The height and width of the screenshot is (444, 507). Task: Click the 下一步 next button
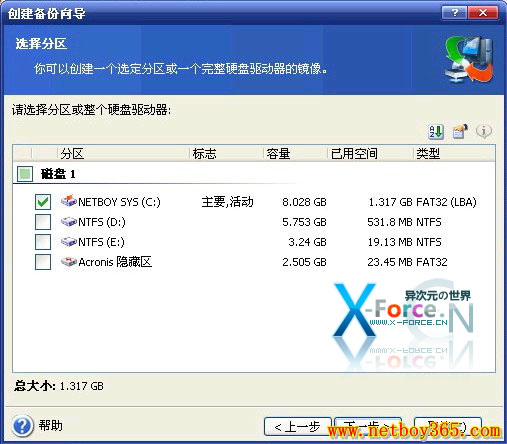point(368,426)
